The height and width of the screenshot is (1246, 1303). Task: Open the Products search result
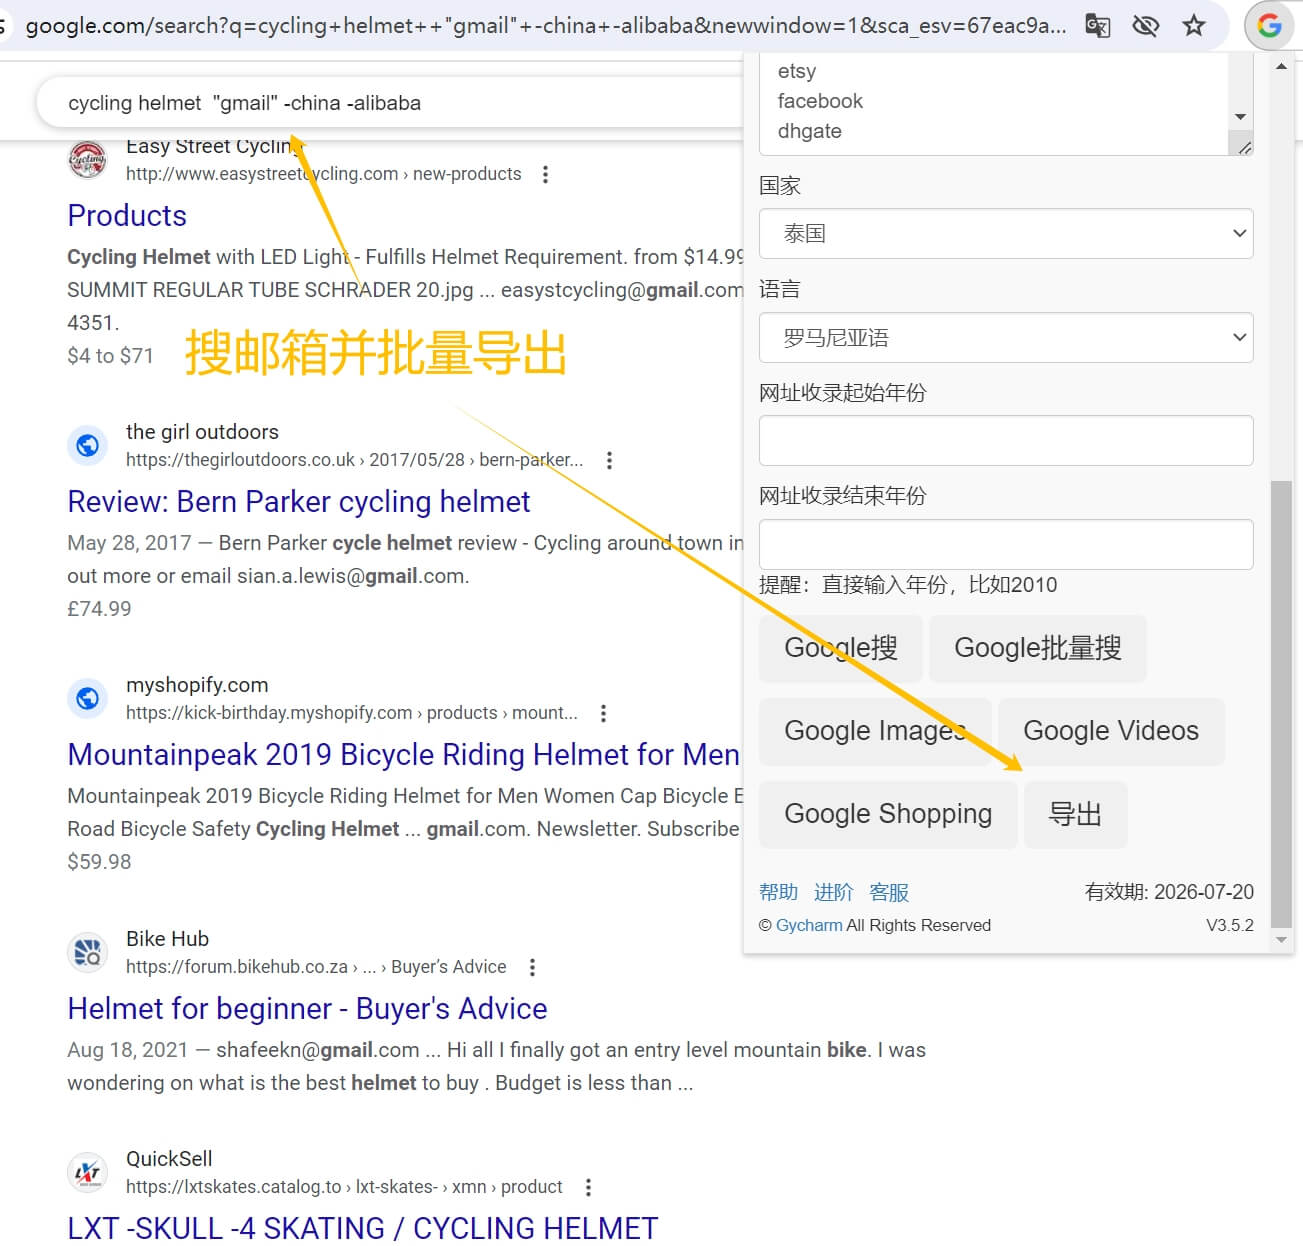[x=127, y=216]
